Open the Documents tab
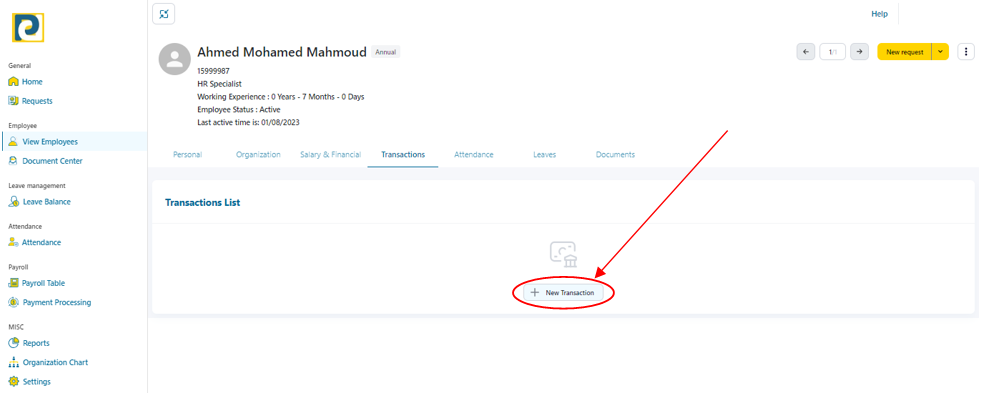The image size is (996, 396). coord(615,154)
